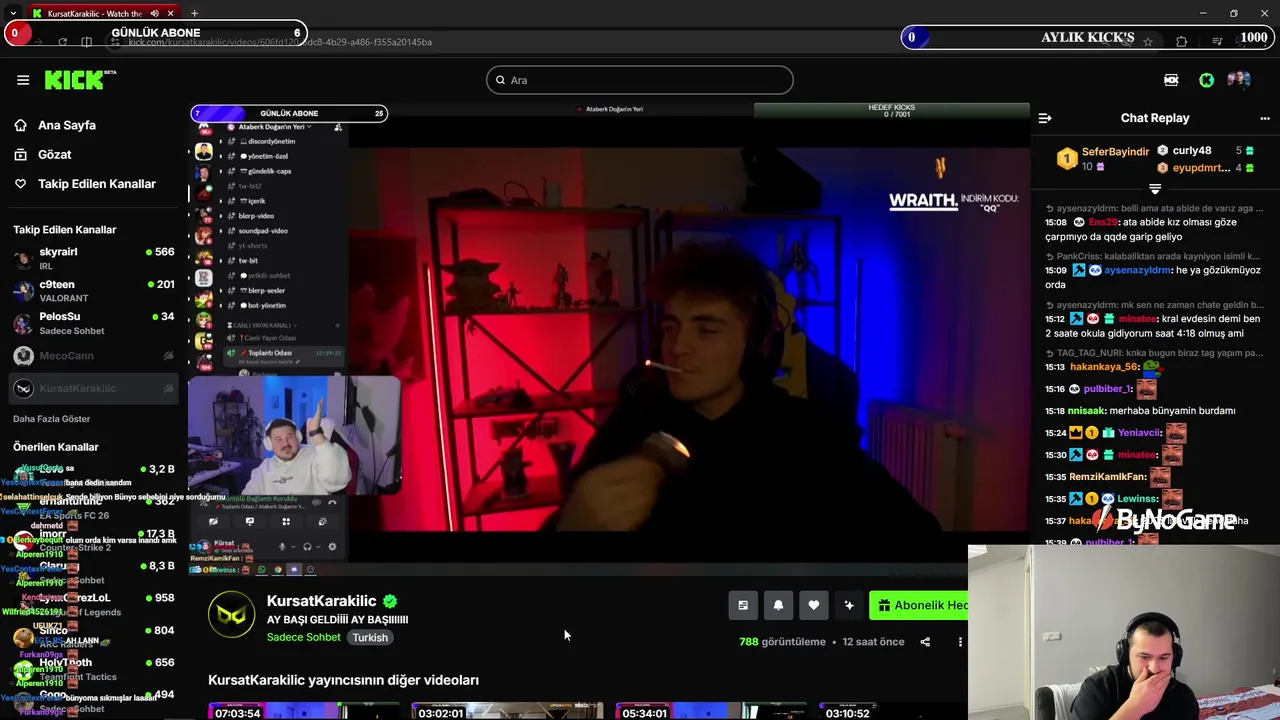Image resolution: width=1280 pixels, height=720 pixels.
Task: Open the browser tab search chevron
Action: (13, 13)
